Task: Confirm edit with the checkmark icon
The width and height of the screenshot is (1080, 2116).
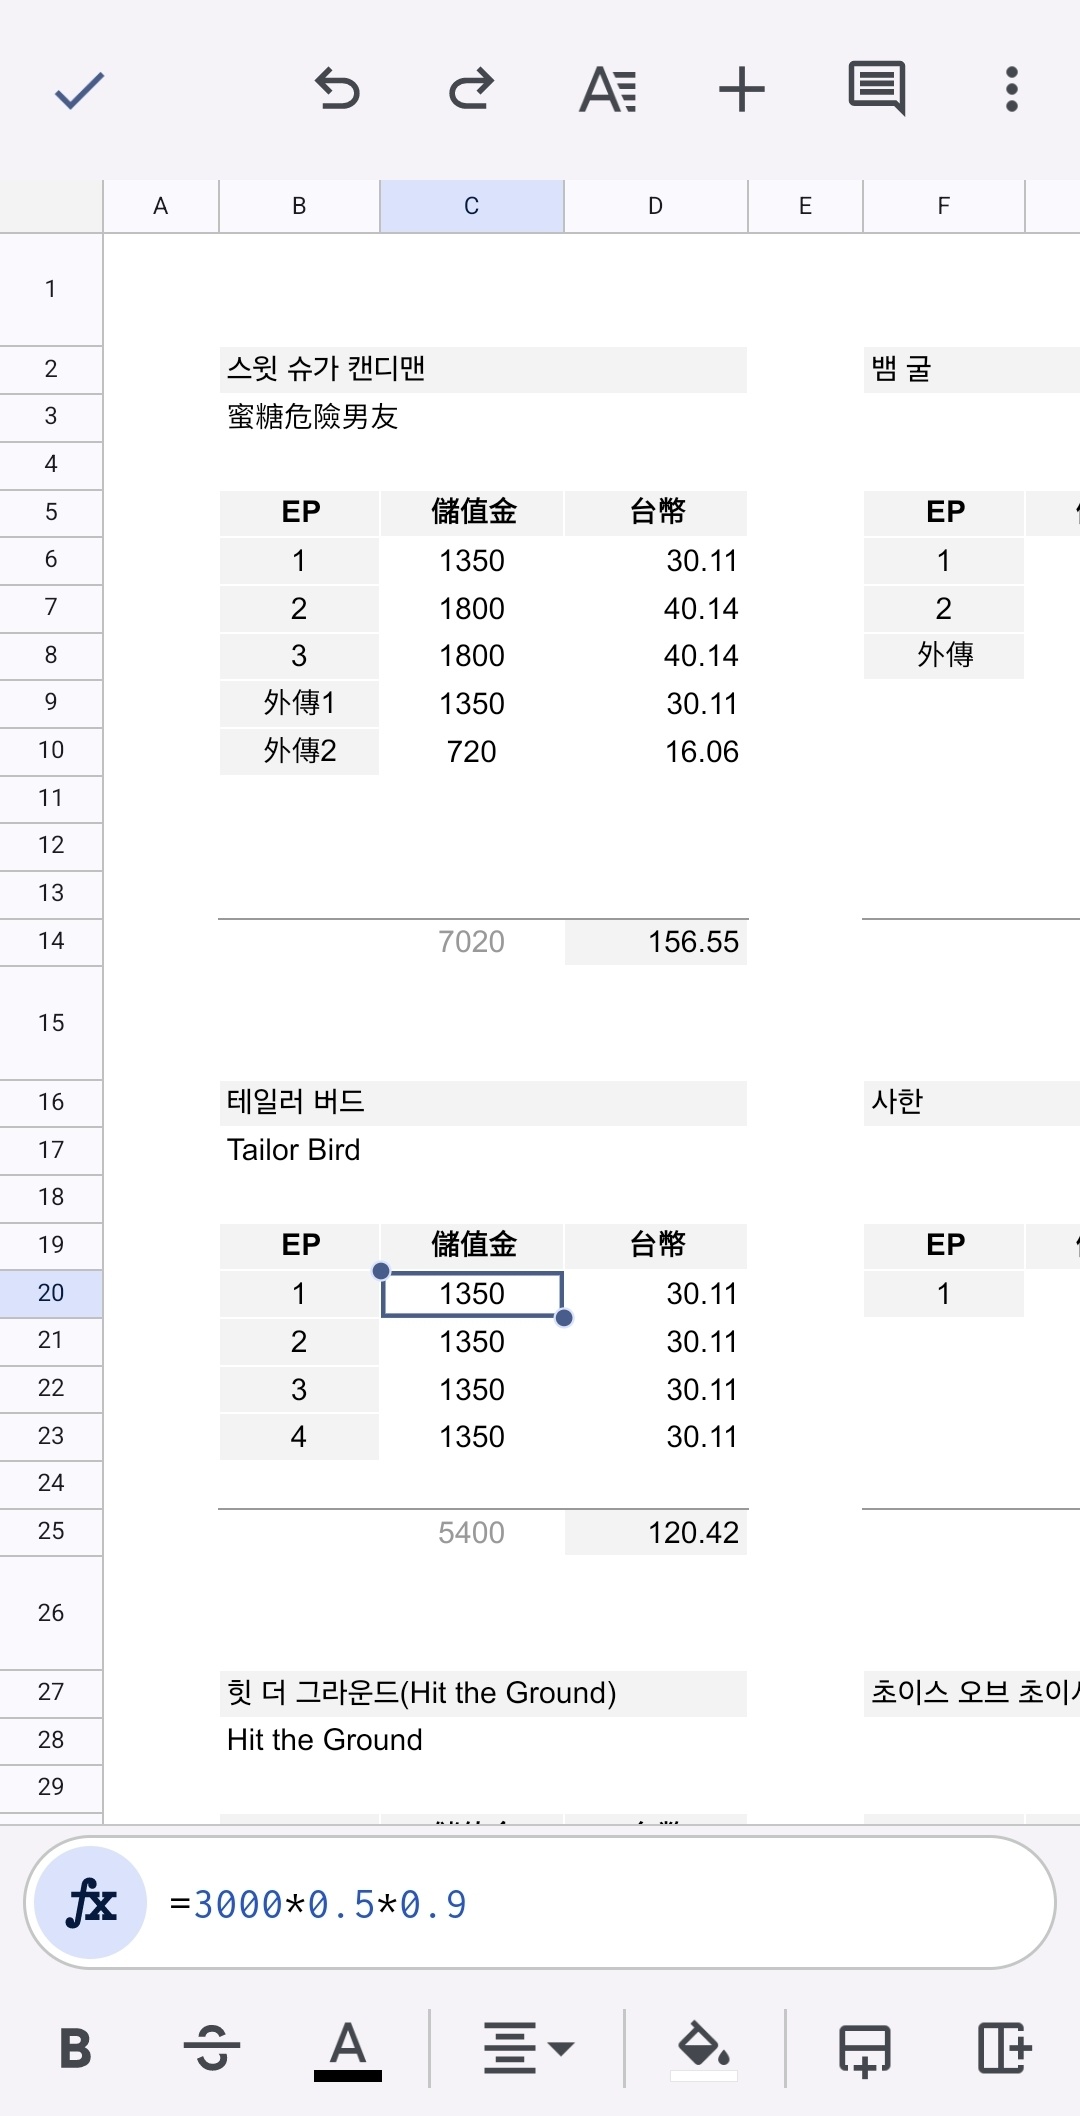Action: [x=79, y=90]
